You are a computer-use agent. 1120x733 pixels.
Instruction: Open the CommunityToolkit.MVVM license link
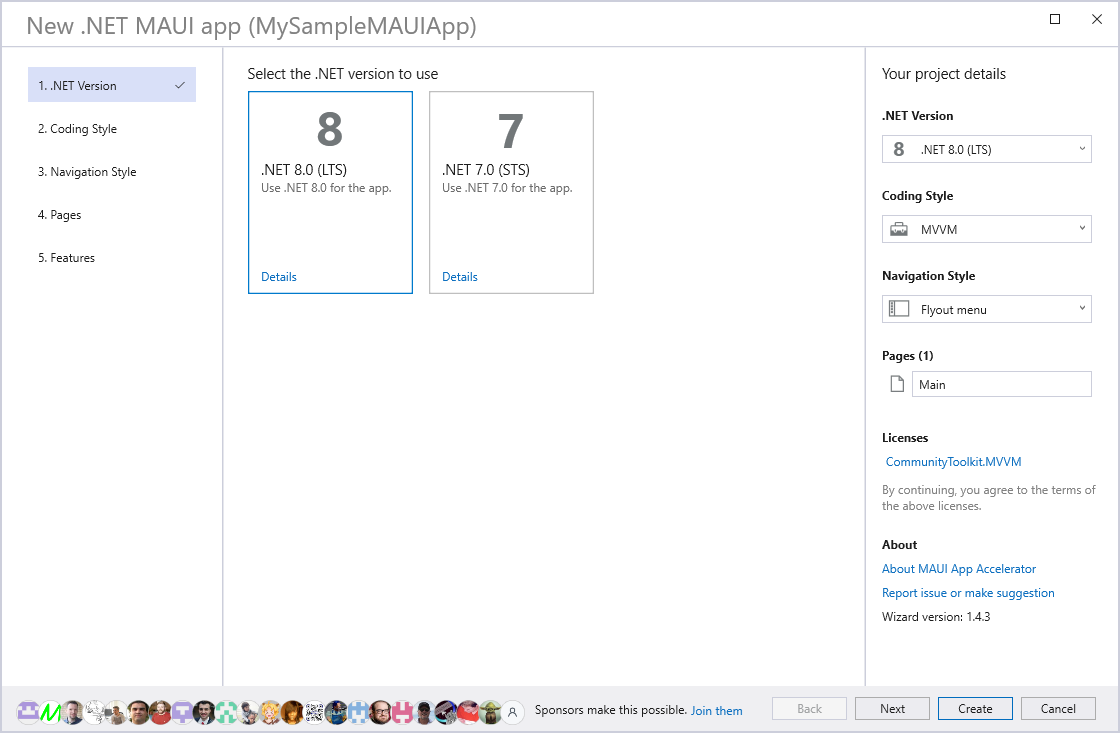point(953,462)
